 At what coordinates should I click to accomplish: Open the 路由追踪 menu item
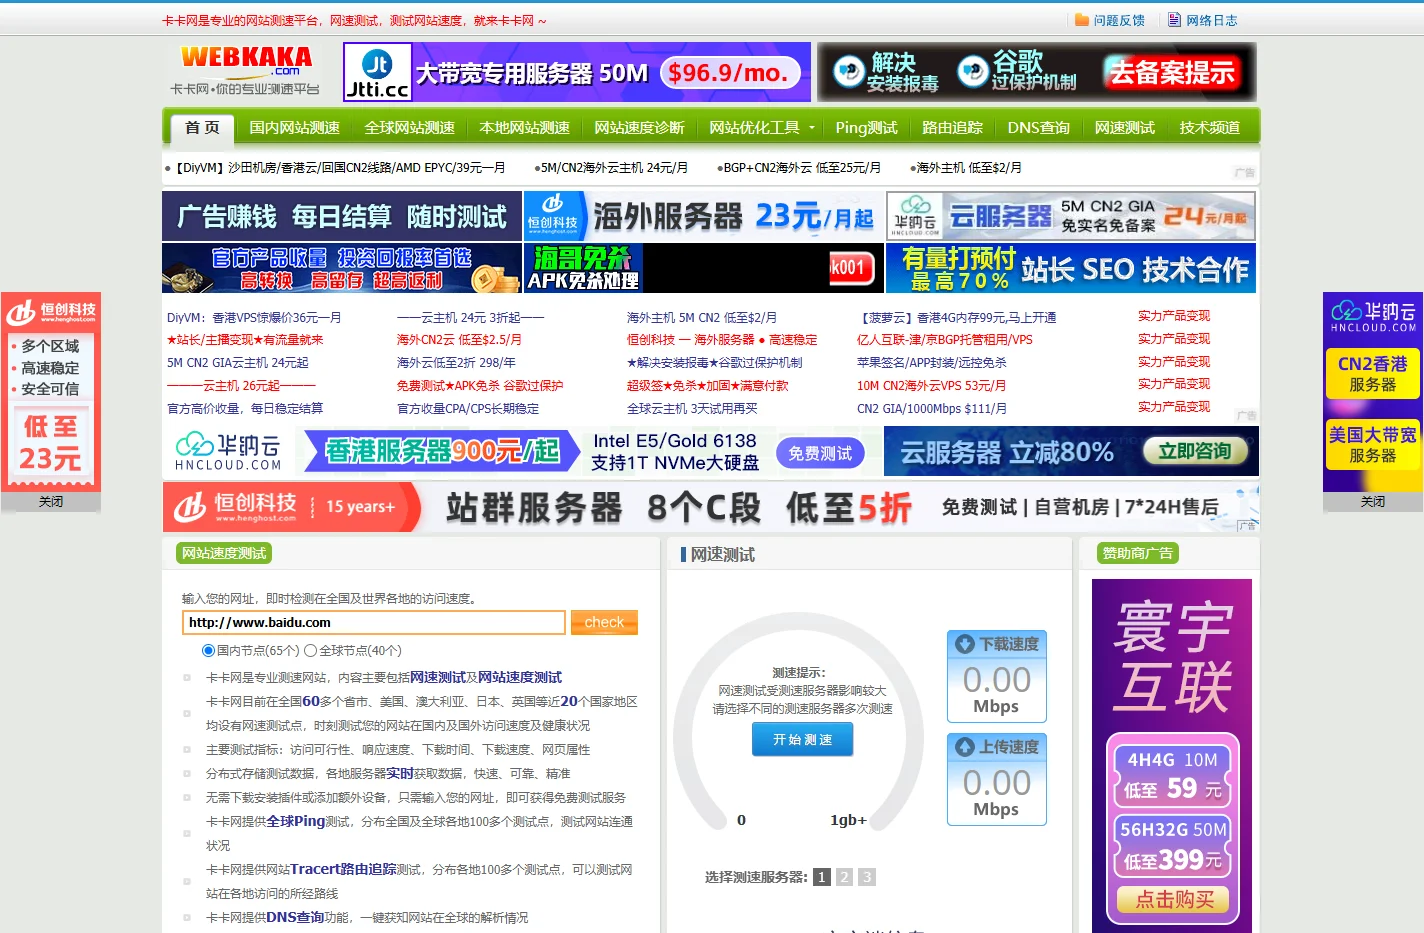click(952, 128)
